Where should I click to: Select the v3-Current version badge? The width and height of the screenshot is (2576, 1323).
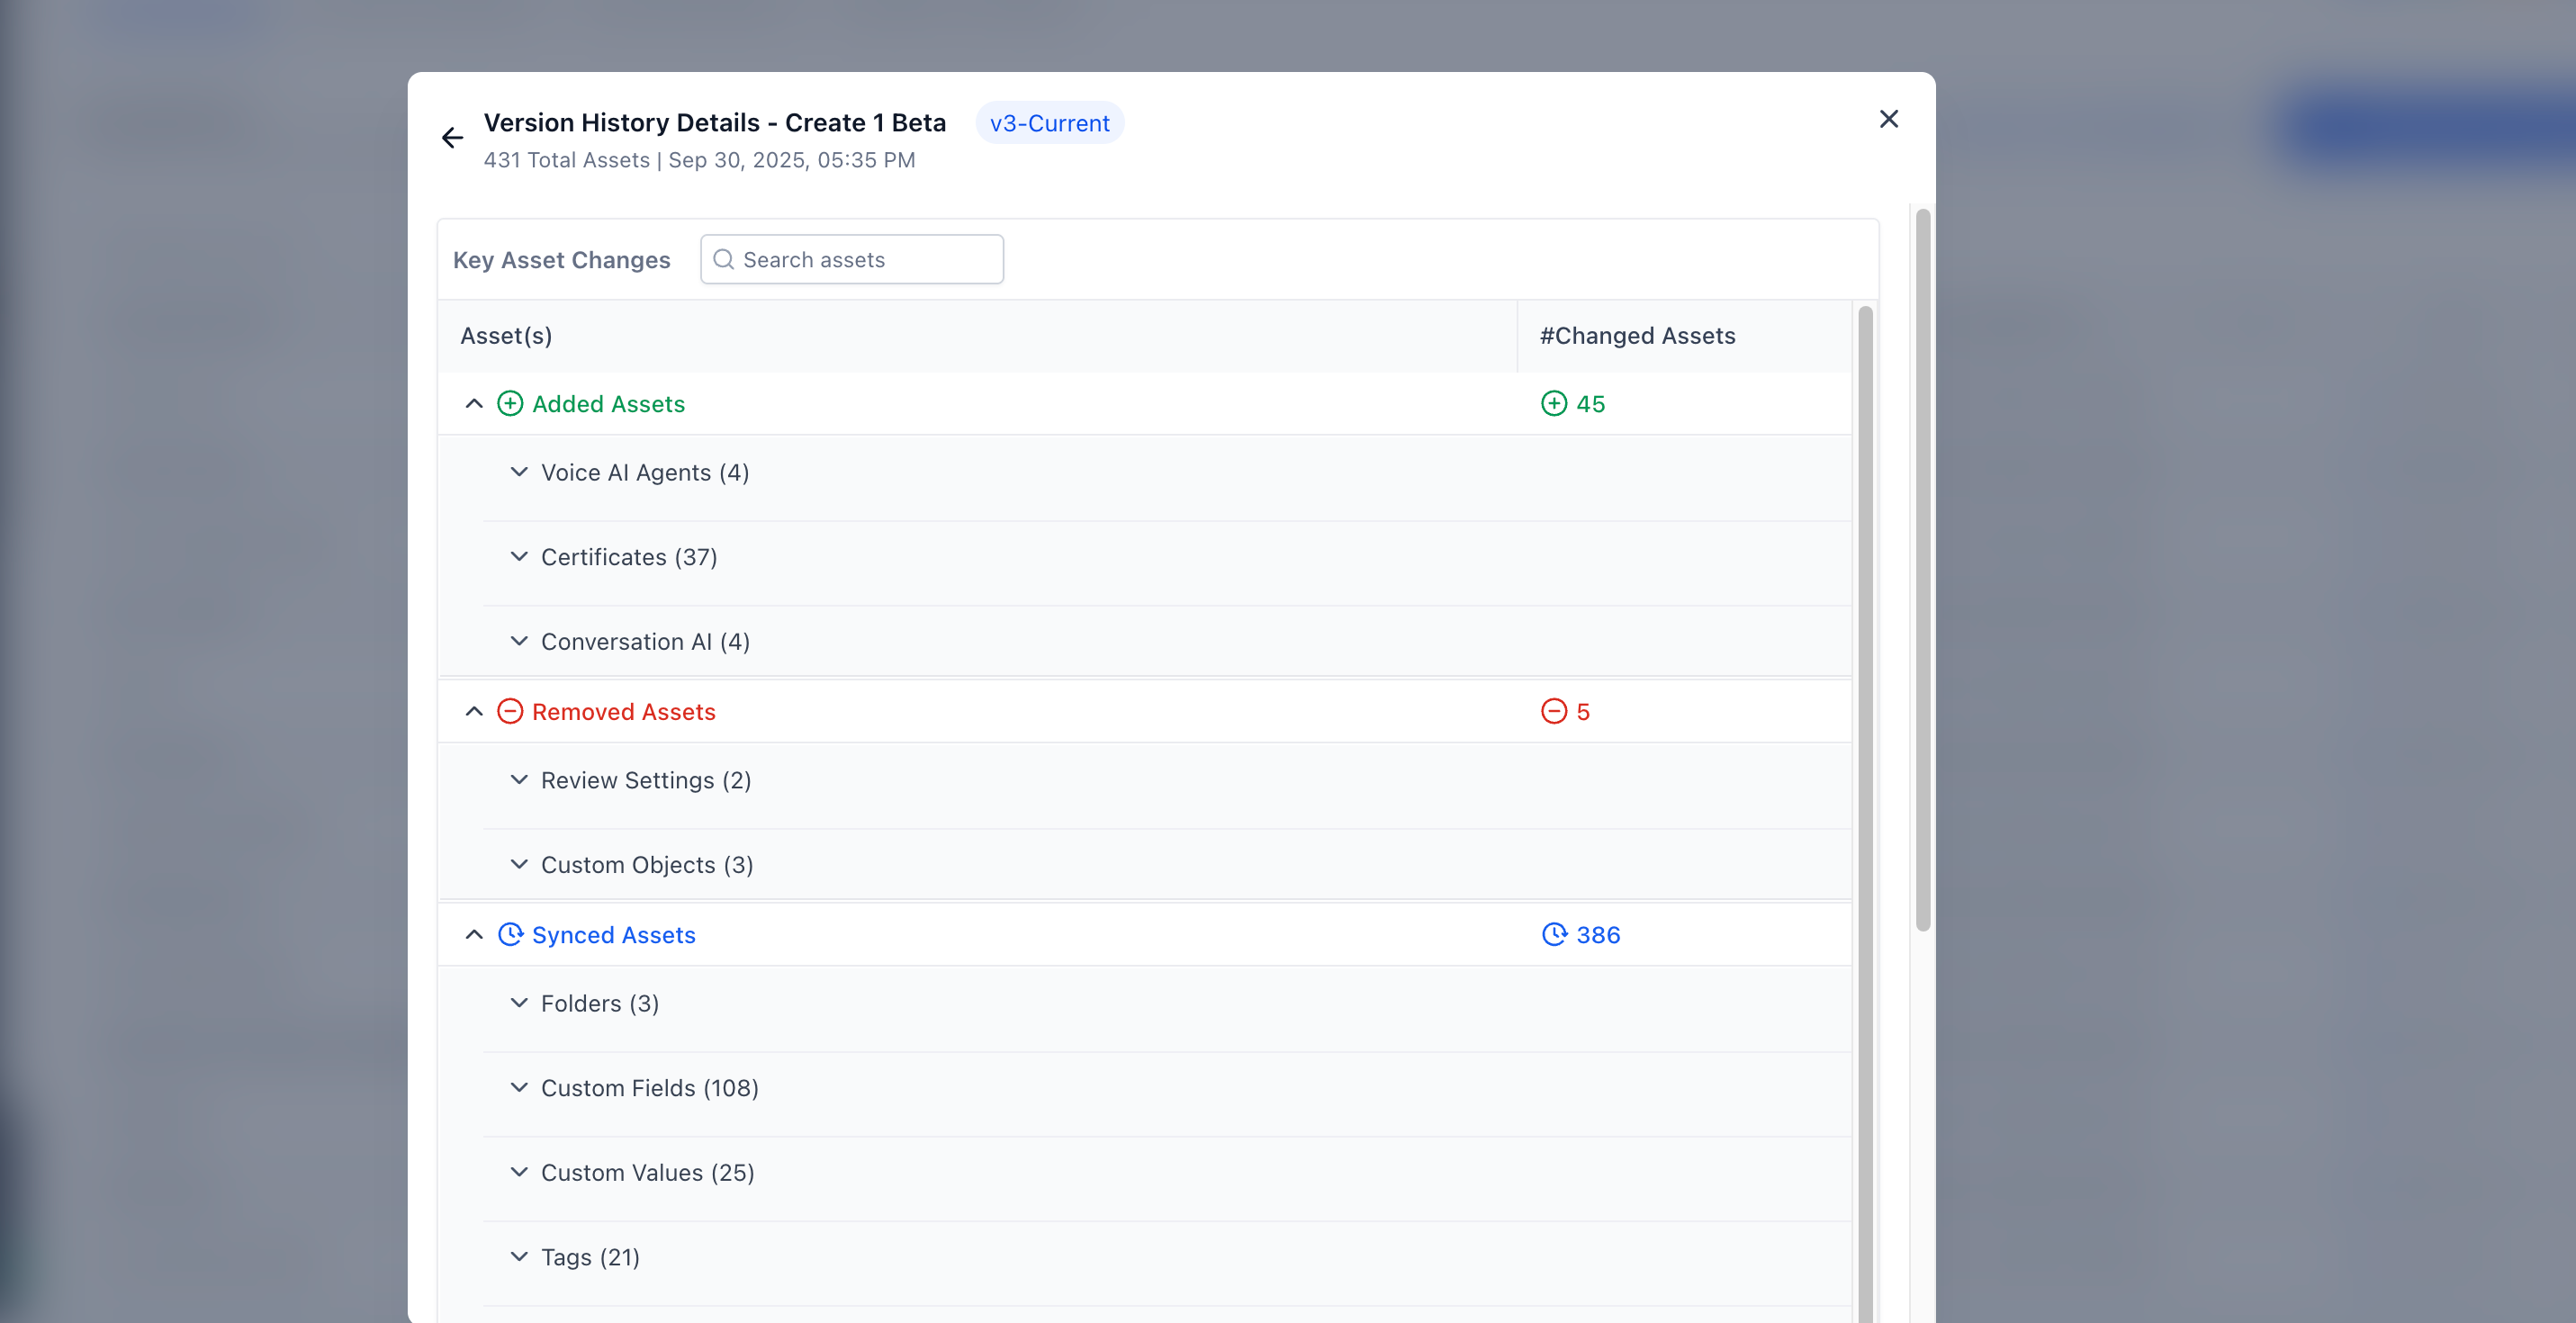tap(1049, 122)
